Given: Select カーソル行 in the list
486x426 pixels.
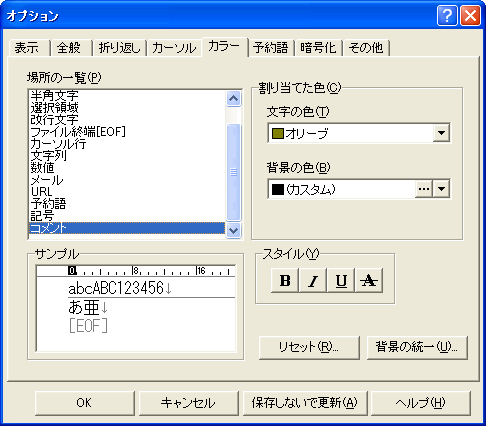Looking at the screenshot, I should (x=127, y=144).
